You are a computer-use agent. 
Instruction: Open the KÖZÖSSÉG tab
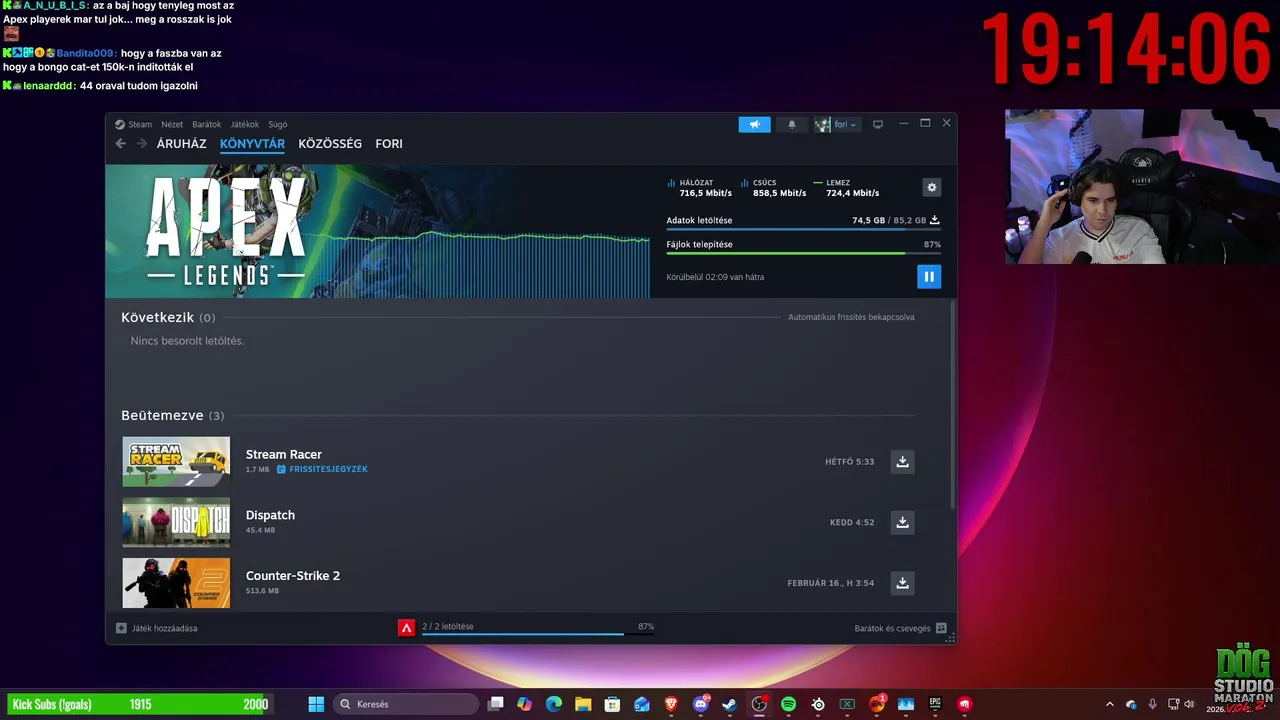point(330,144)
